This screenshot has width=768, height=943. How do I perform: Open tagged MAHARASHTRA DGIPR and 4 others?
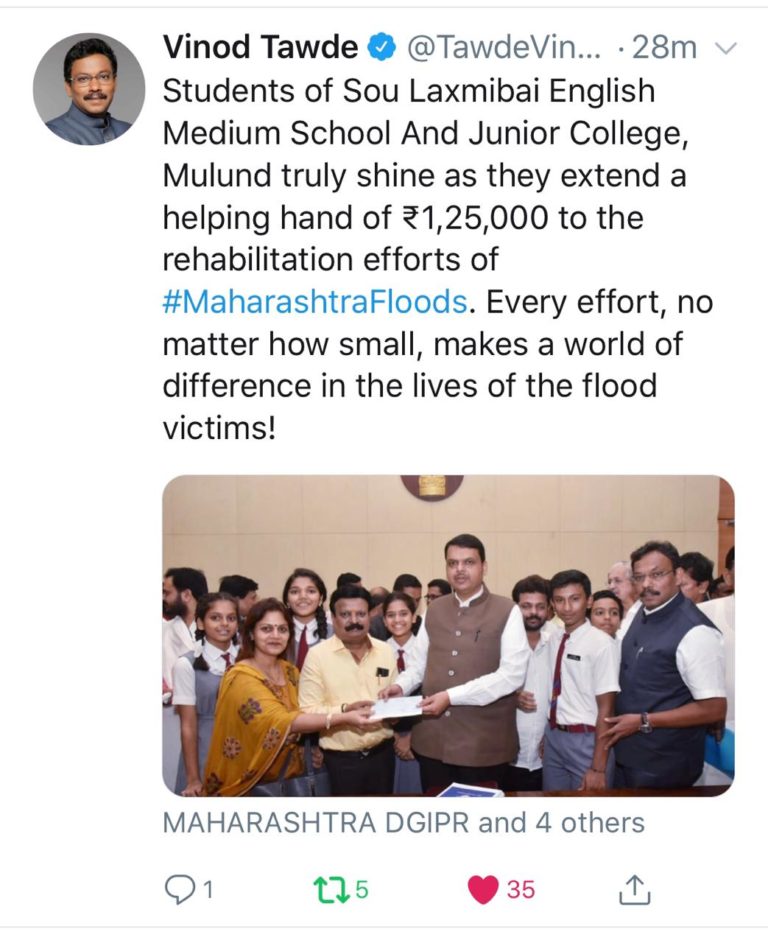pos(404,823)
